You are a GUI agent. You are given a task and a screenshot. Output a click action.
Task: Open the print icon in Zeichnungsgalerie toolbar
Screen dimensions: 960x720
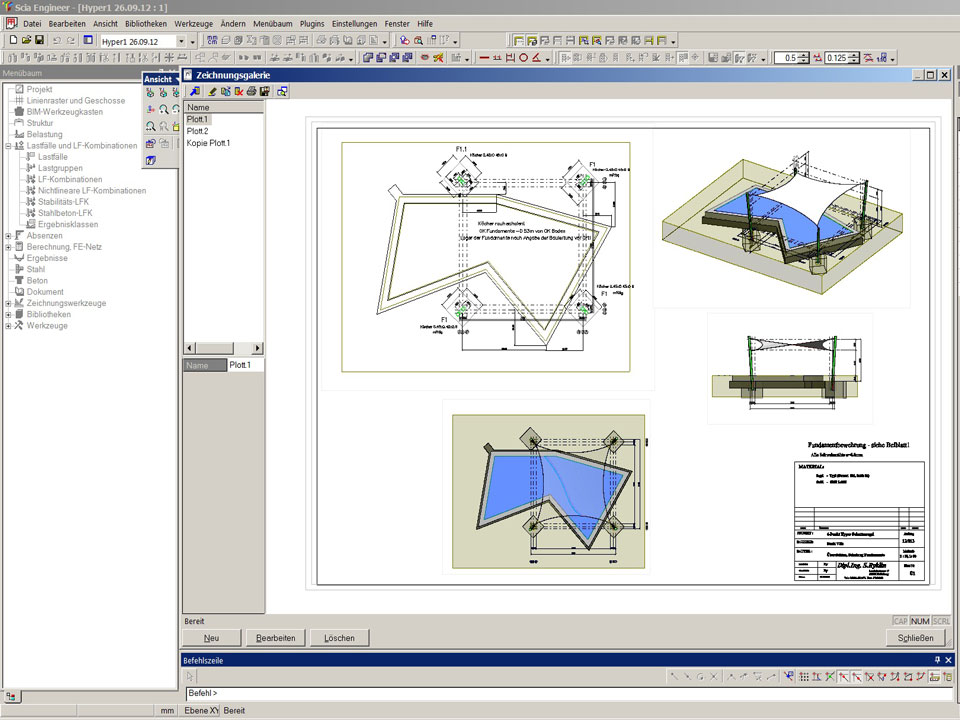tap(252, 92)
